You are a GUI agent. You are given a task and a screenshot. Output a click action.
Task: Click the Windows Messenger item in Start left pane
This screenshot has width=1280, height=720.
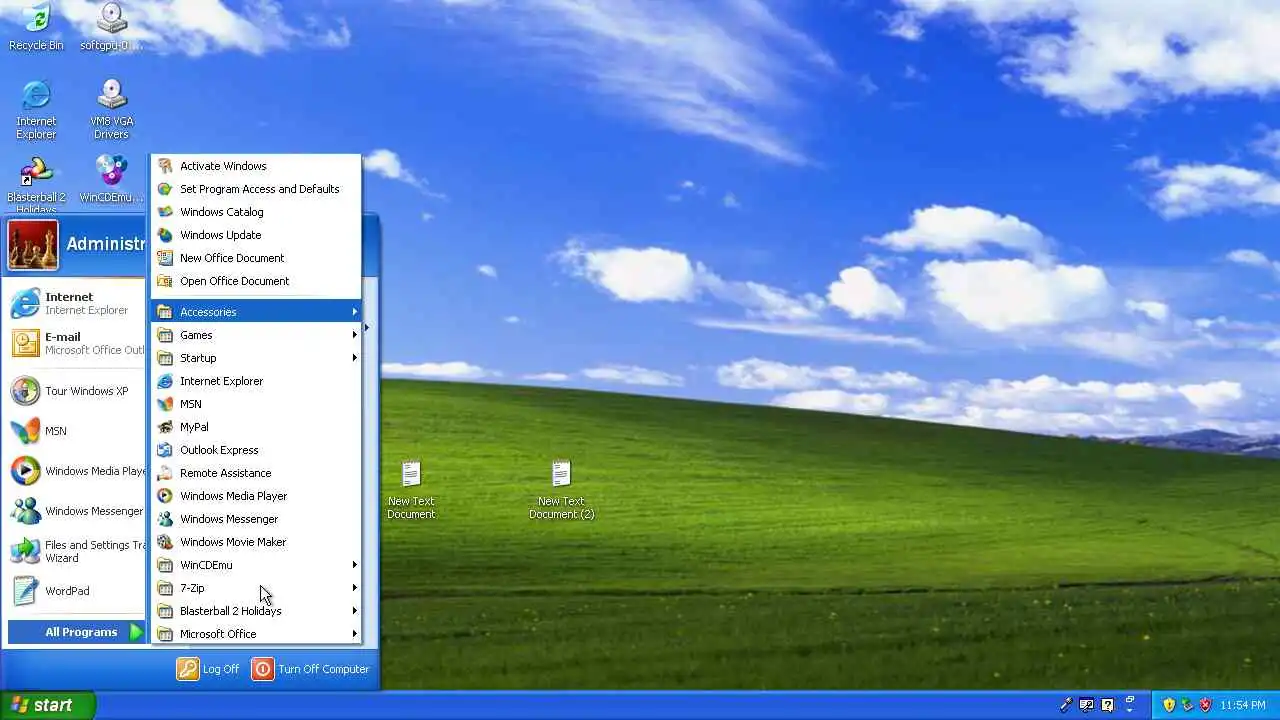coord(77,511)
